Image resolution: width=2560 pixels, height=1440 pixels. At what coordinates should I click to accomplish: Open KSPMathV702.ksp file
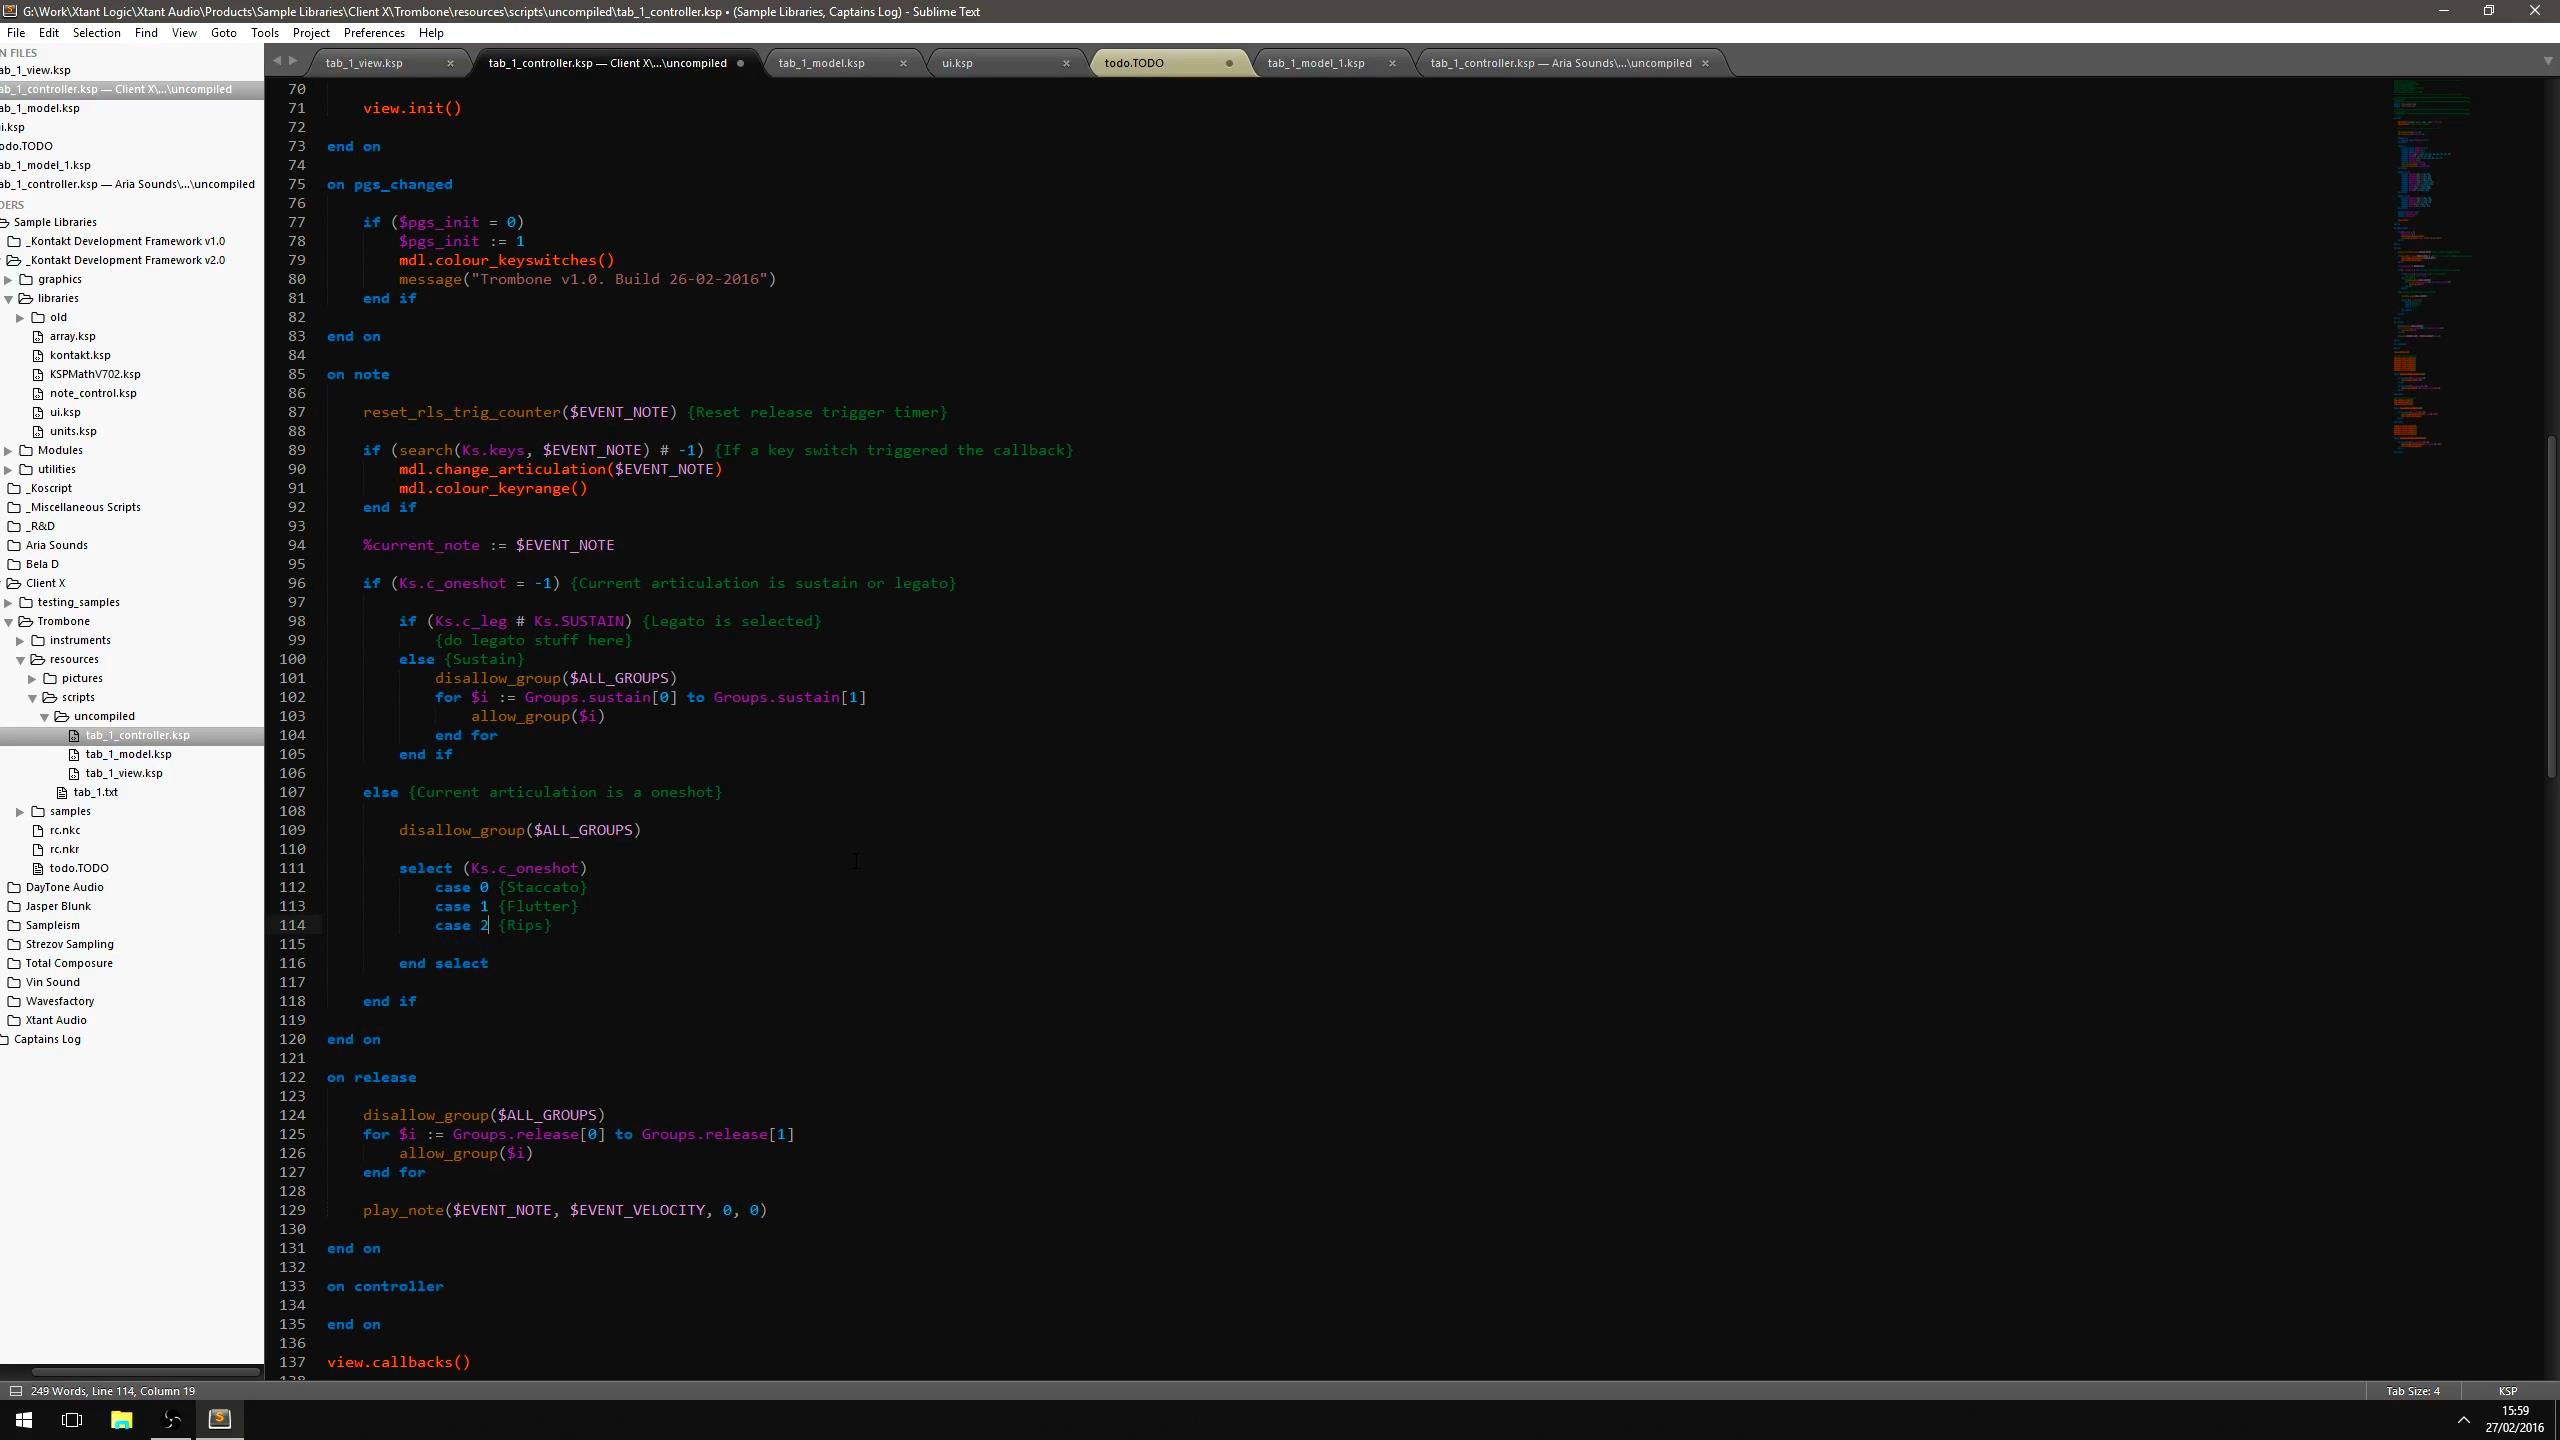pos(95,375)
